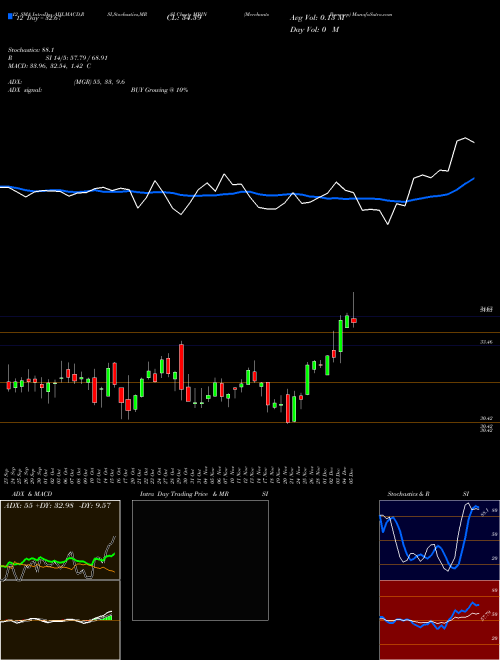This screenshot has height=660, width=500.
Task: Click the last red candlestick with long wick
Action: [x=354, y=320]
